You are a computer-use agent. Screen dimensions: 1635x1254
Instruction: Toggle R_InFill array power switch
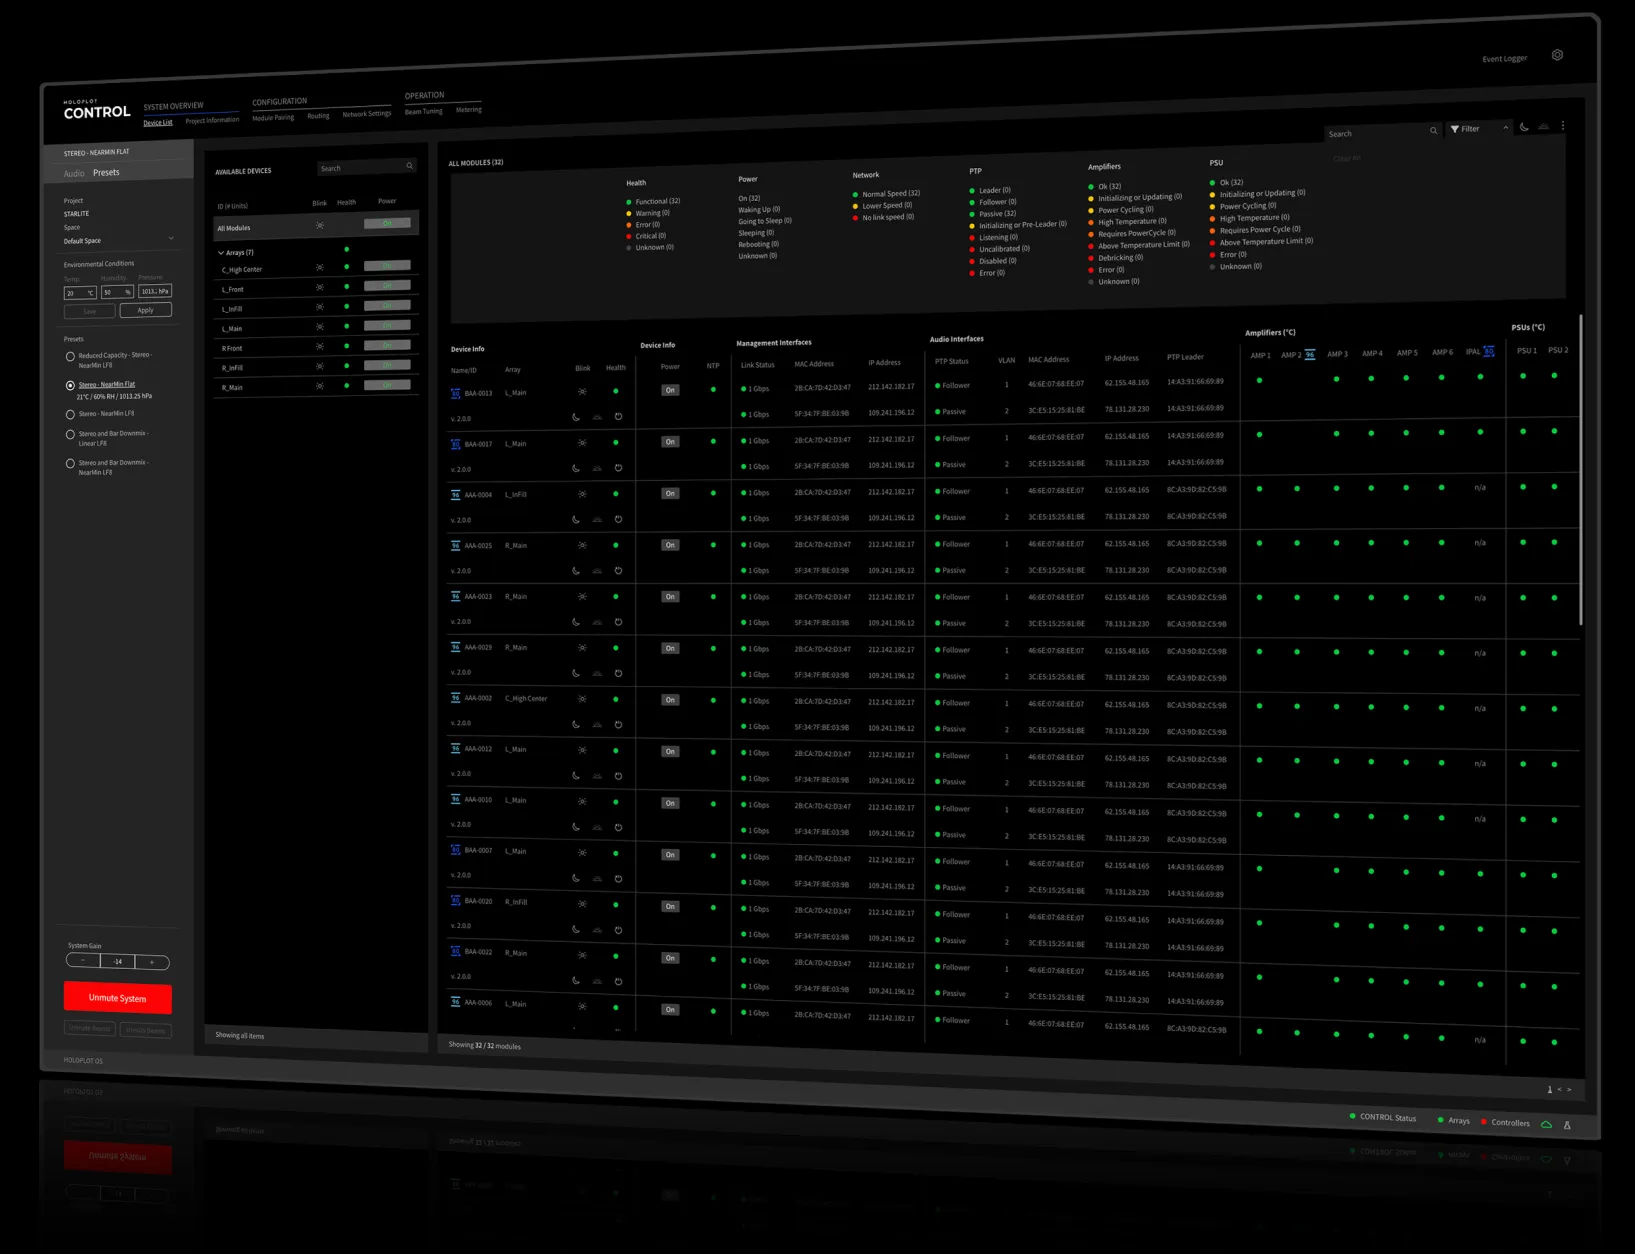tap(387, 365)
